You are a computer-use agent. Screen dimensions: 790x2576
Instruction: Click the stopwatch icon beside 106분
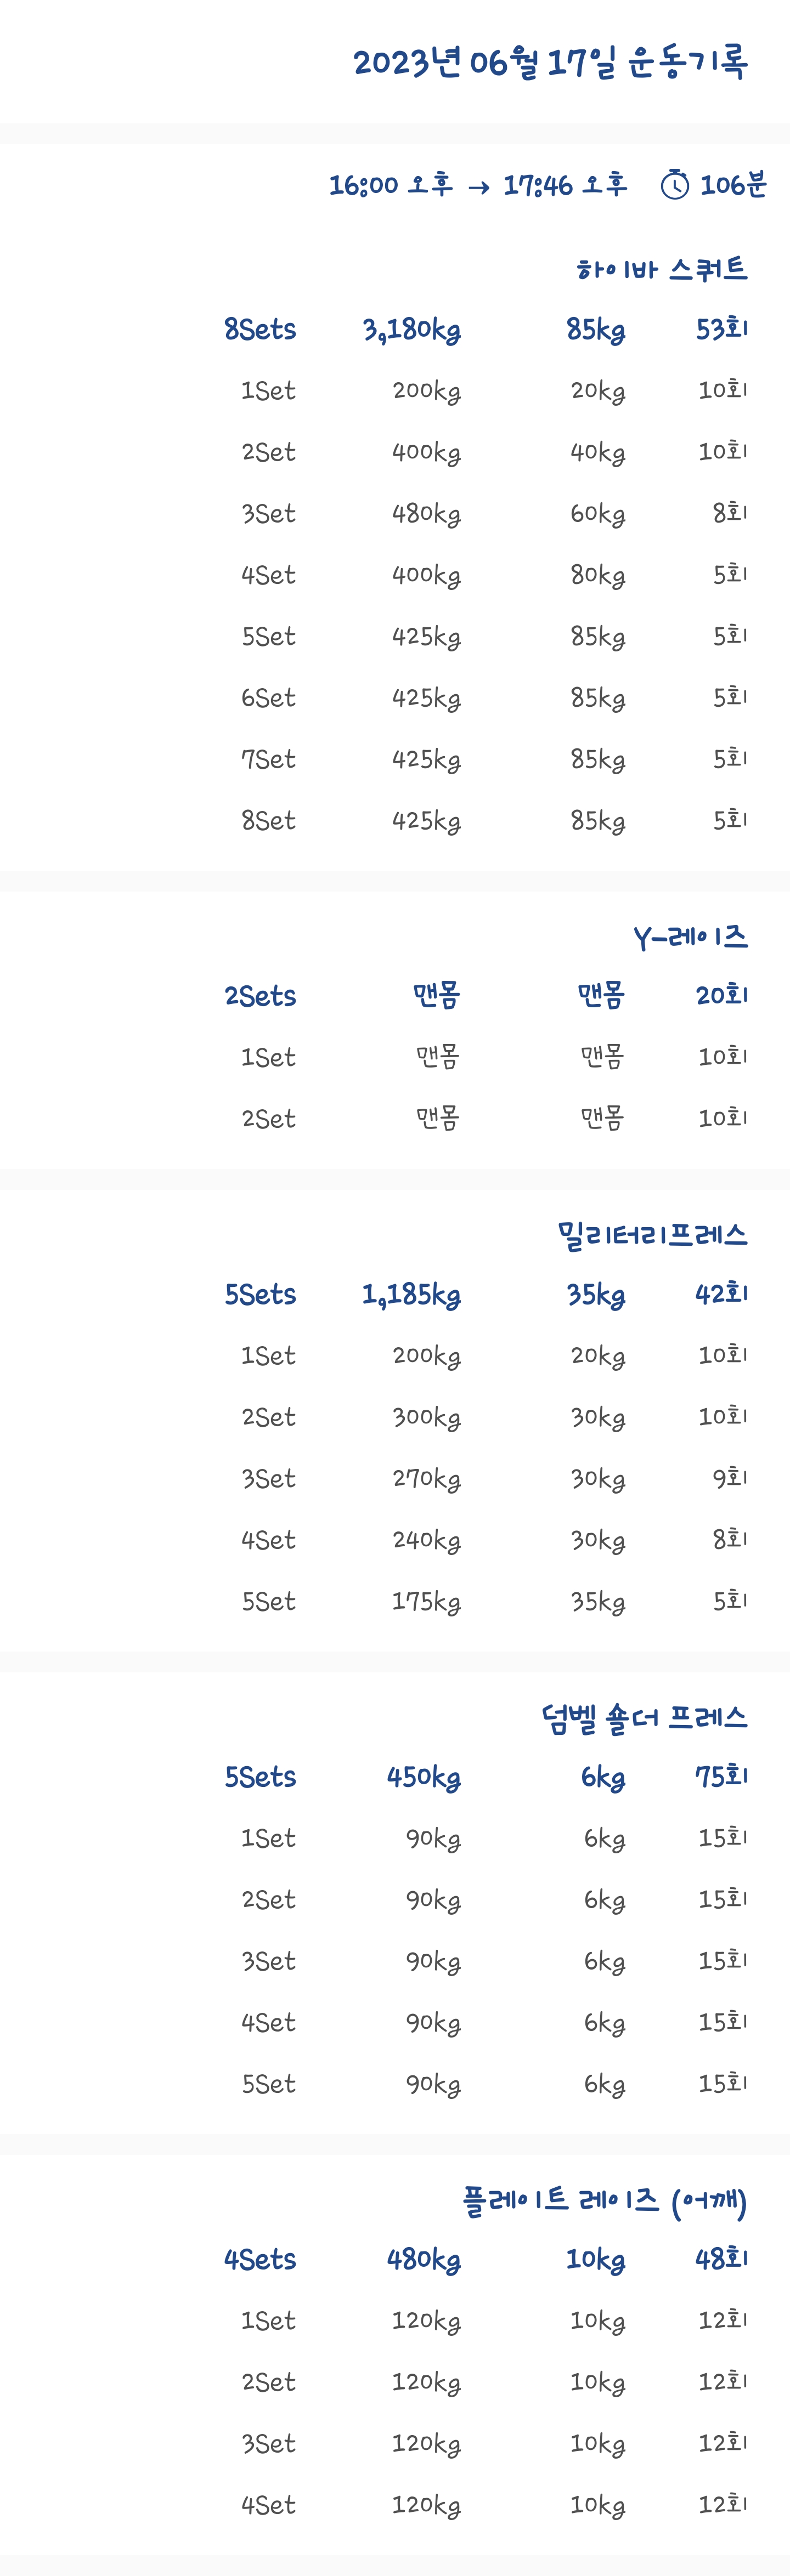675,185
